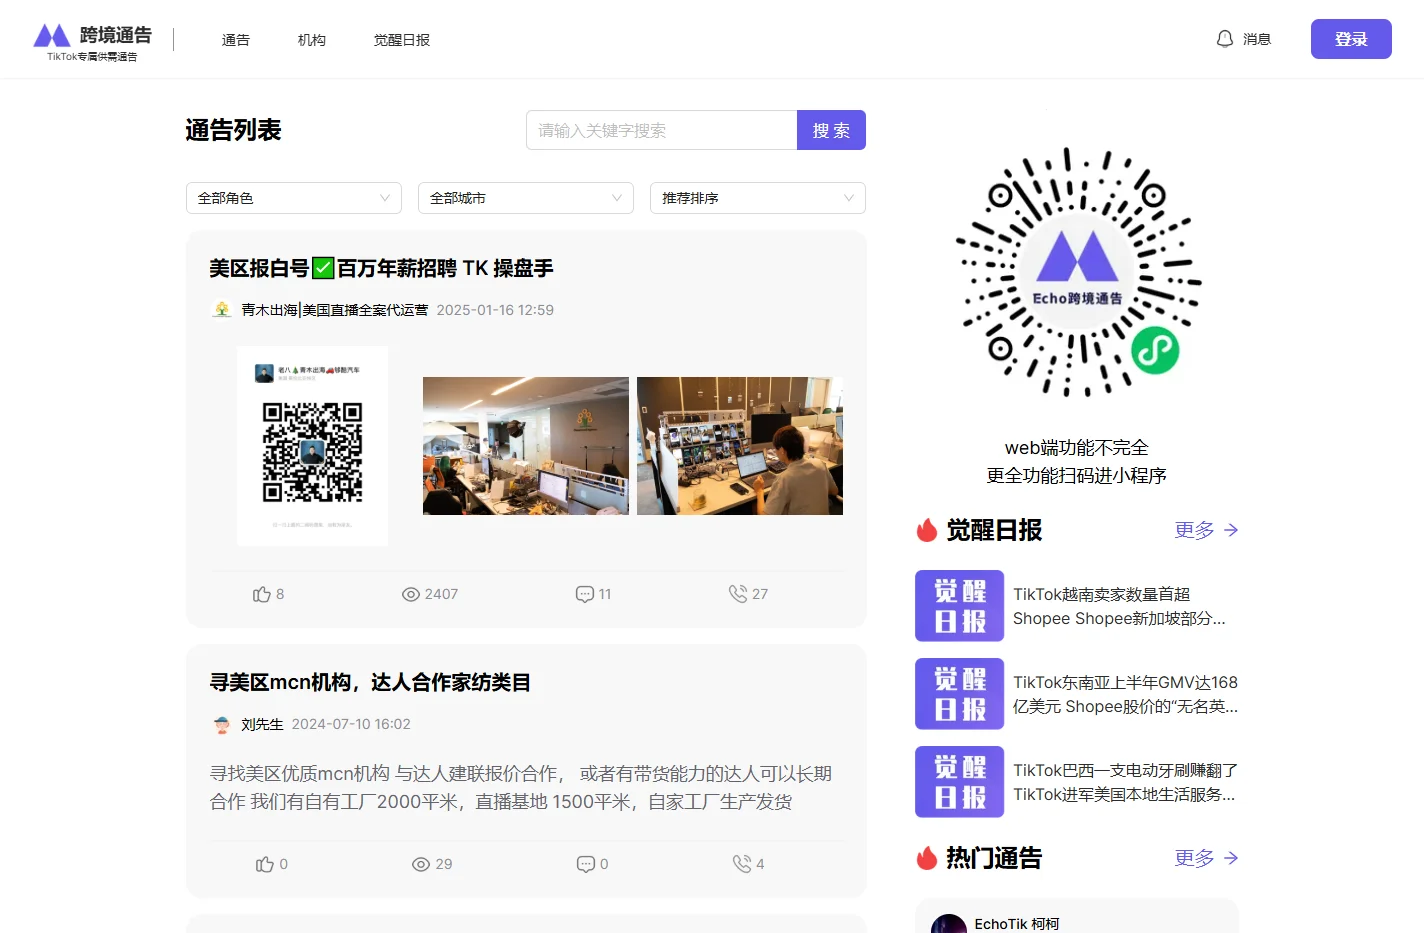Click the EchoTik 柯柯 avatar
1424x933 pixels.
coord(949,924)
